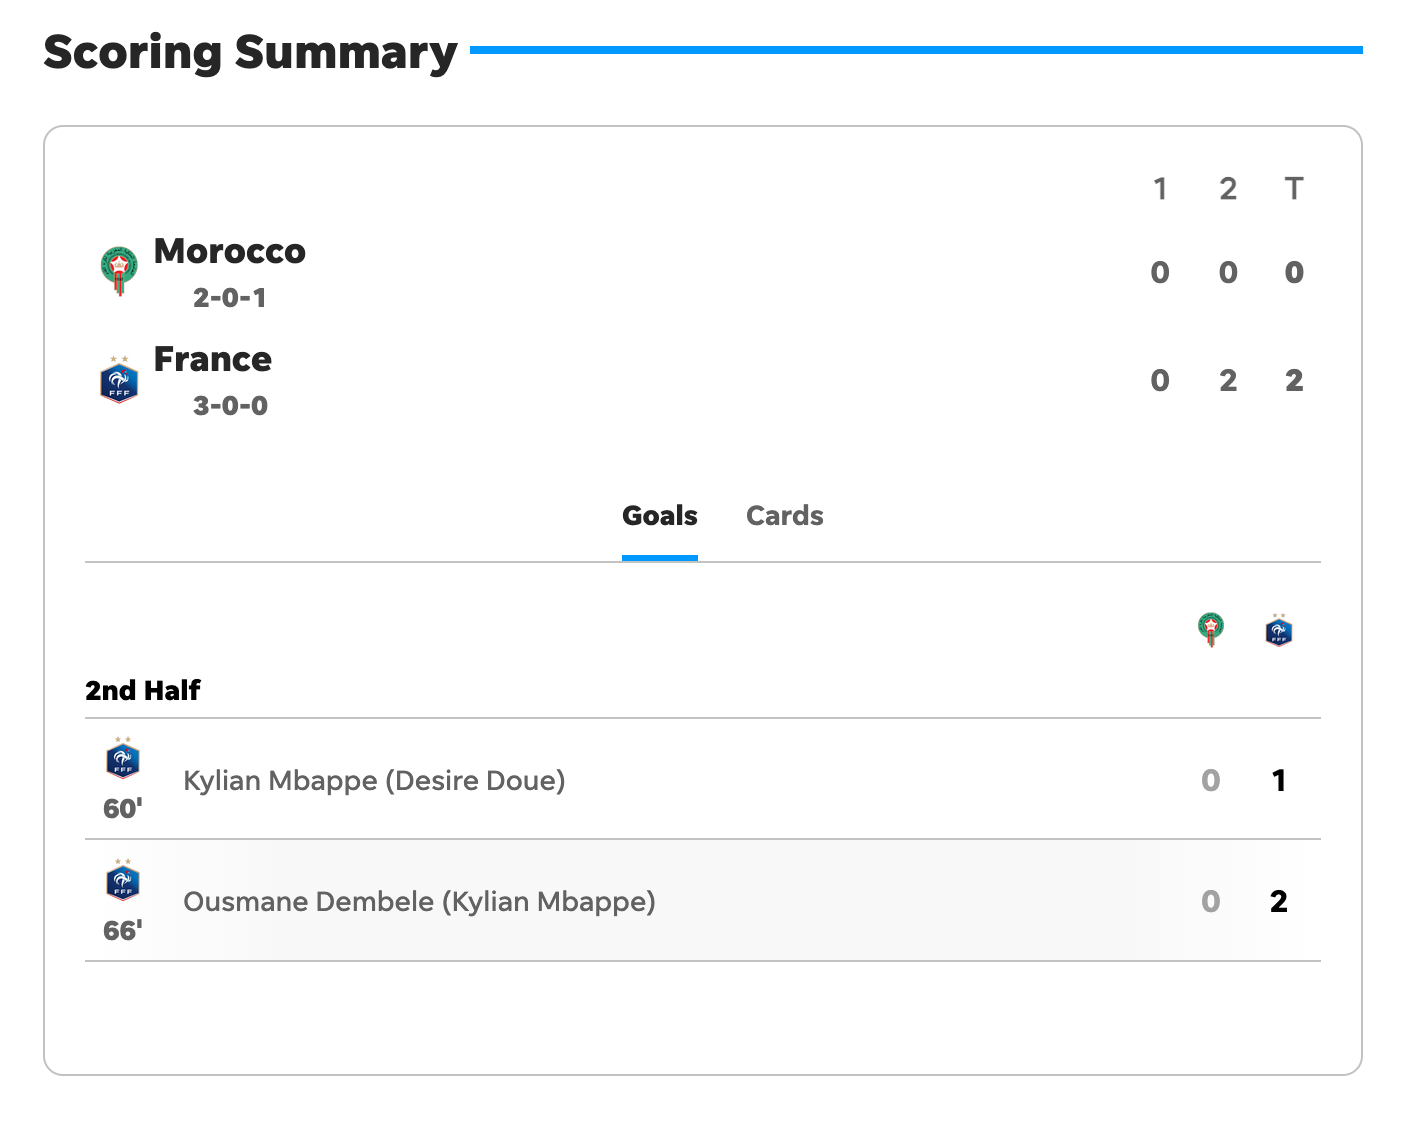Click the 66' minute marker
This screenshot has height=1122, width=1420.
pyautogui.click(x=123, y=930)
